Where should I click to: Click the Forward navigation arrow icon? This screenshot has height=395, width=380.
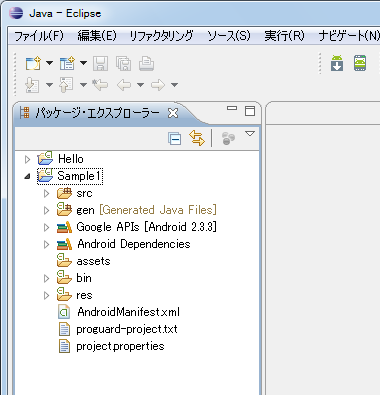158,85
